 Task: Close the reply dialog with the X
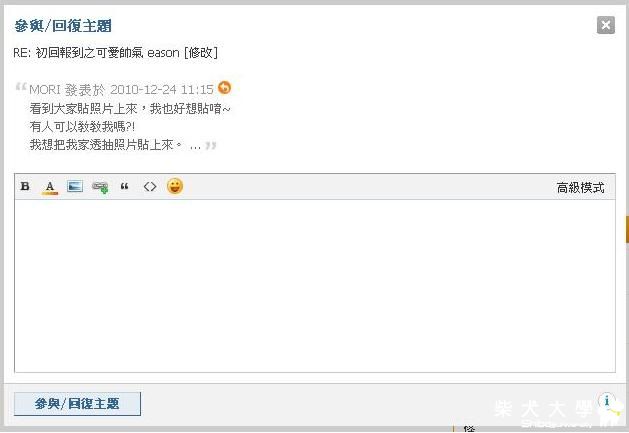(606, 25)
